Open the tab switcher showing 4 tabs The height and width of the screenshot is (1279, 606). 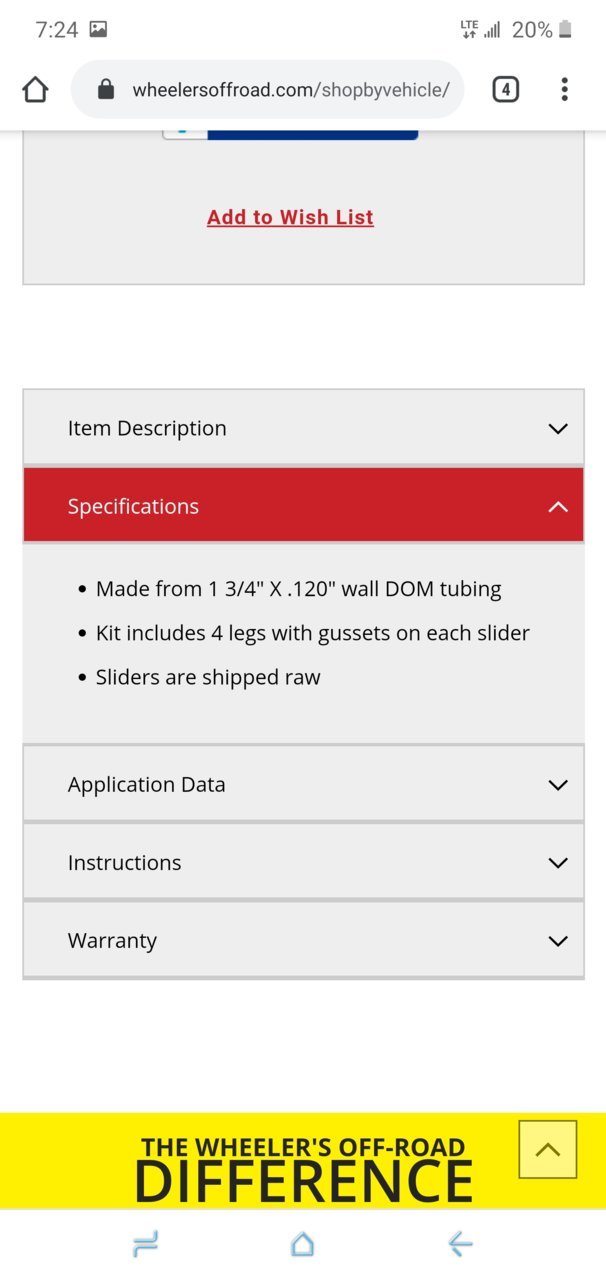(506, 90)
